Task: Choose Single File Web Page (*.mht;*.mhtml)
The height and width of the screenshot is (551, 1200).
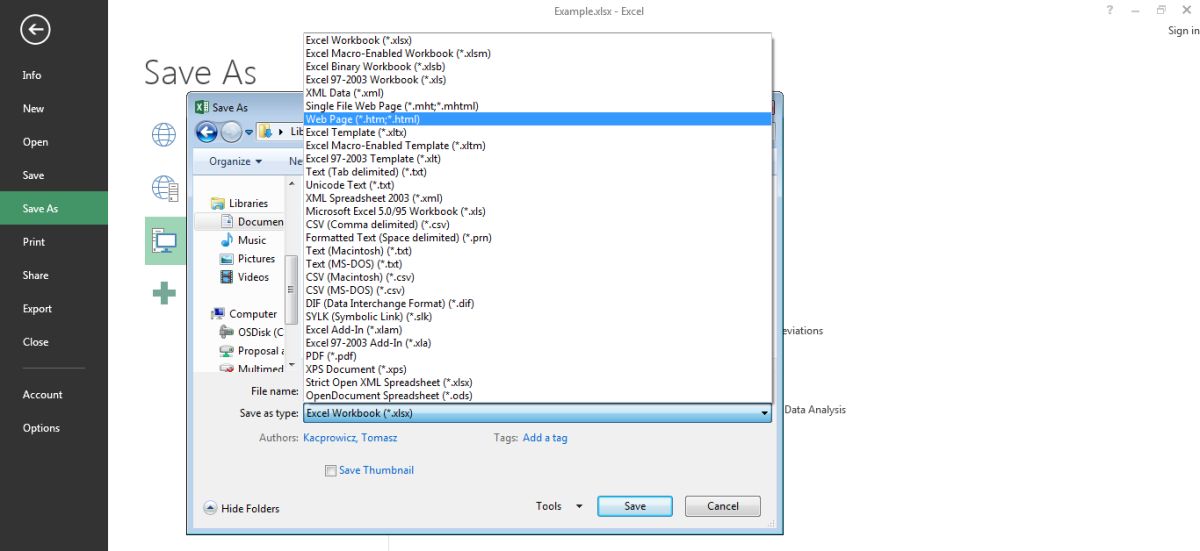Action: coord(537,106)
